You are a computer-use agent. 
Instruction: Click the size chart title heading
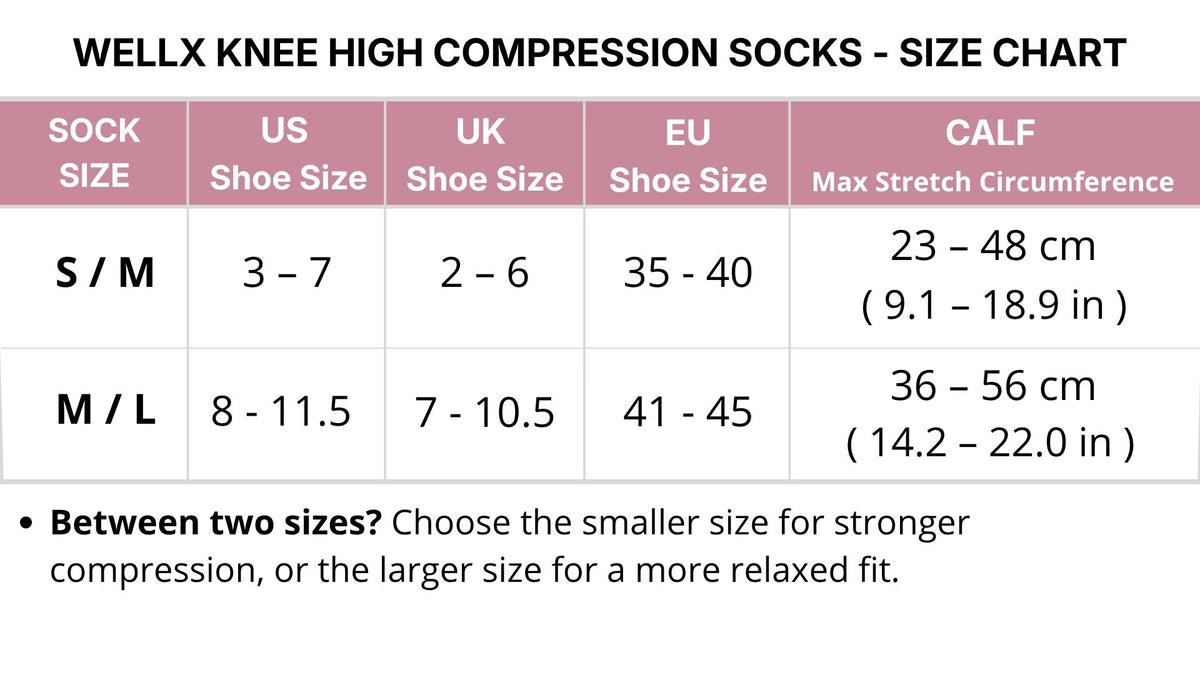600,52
